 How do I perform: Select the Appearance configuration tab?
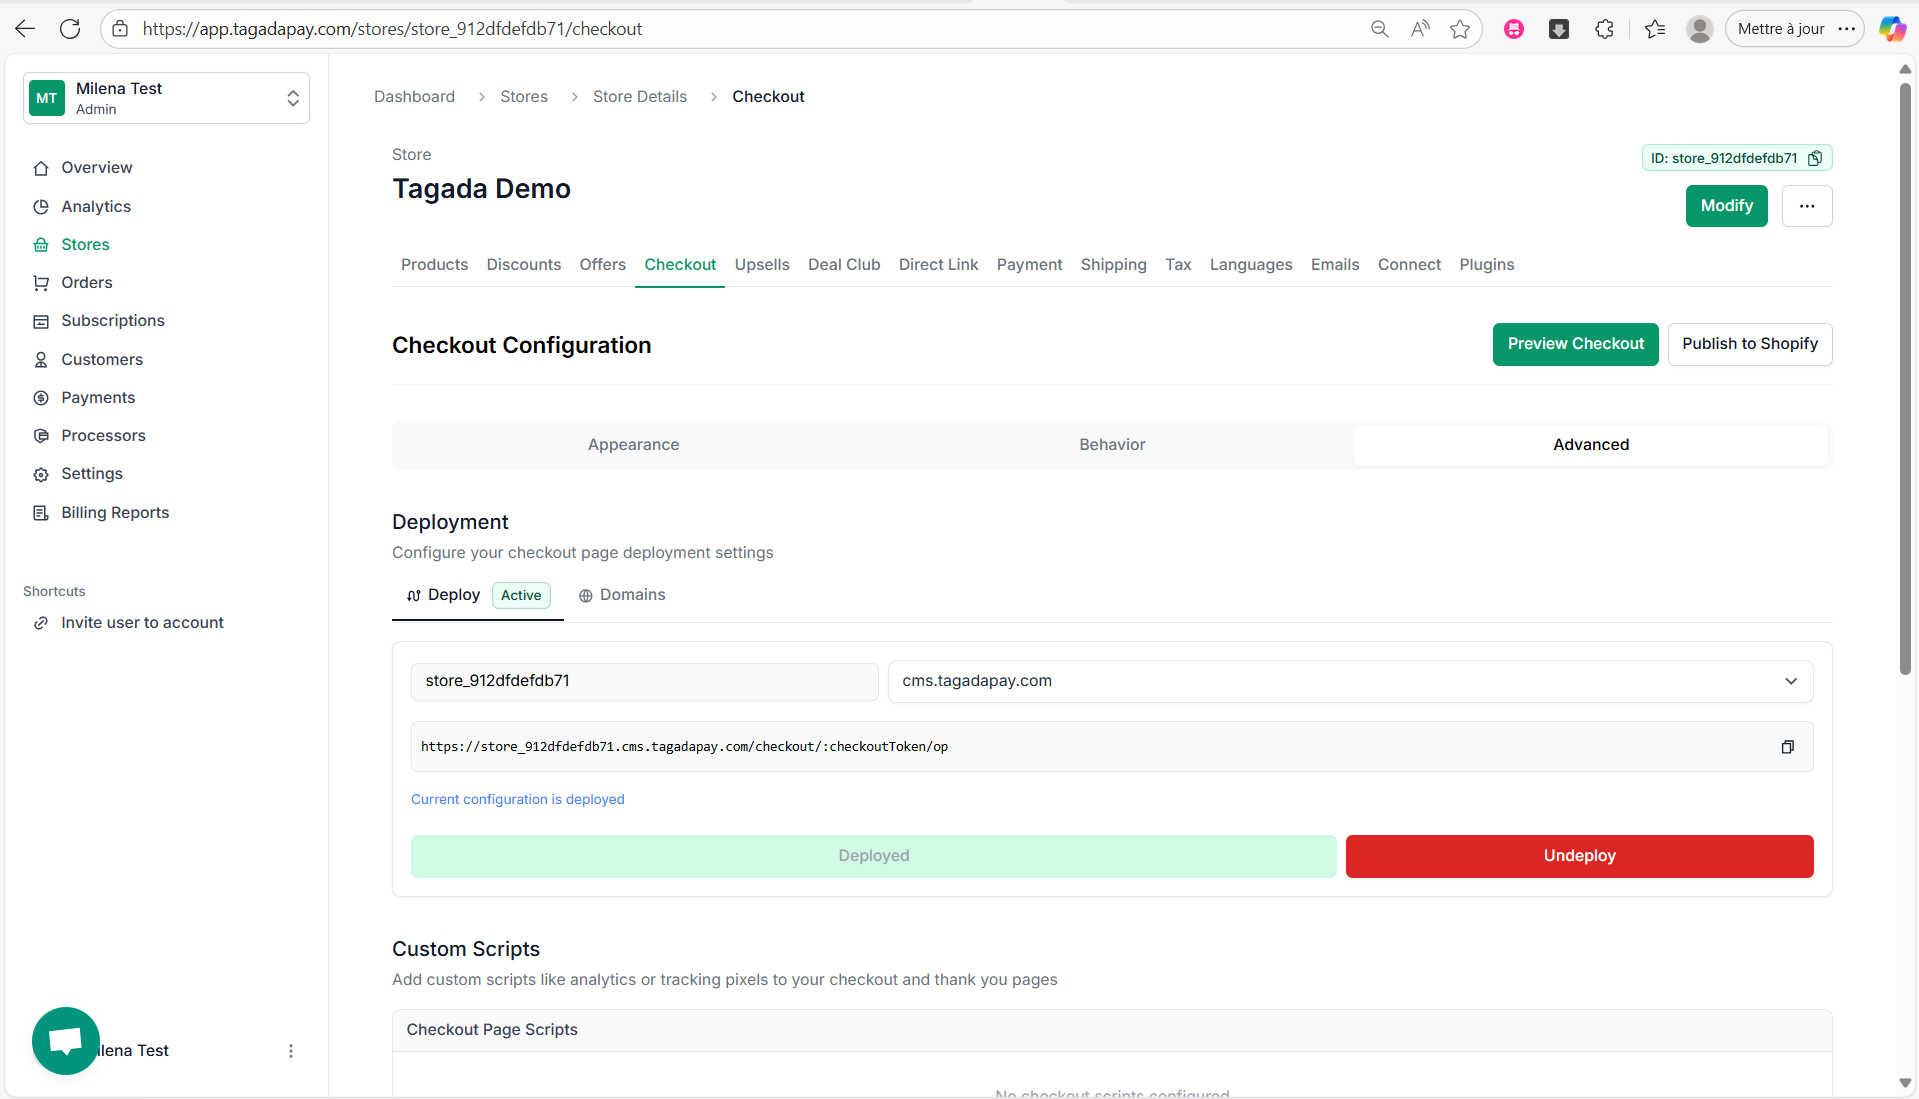pos(633,445)
